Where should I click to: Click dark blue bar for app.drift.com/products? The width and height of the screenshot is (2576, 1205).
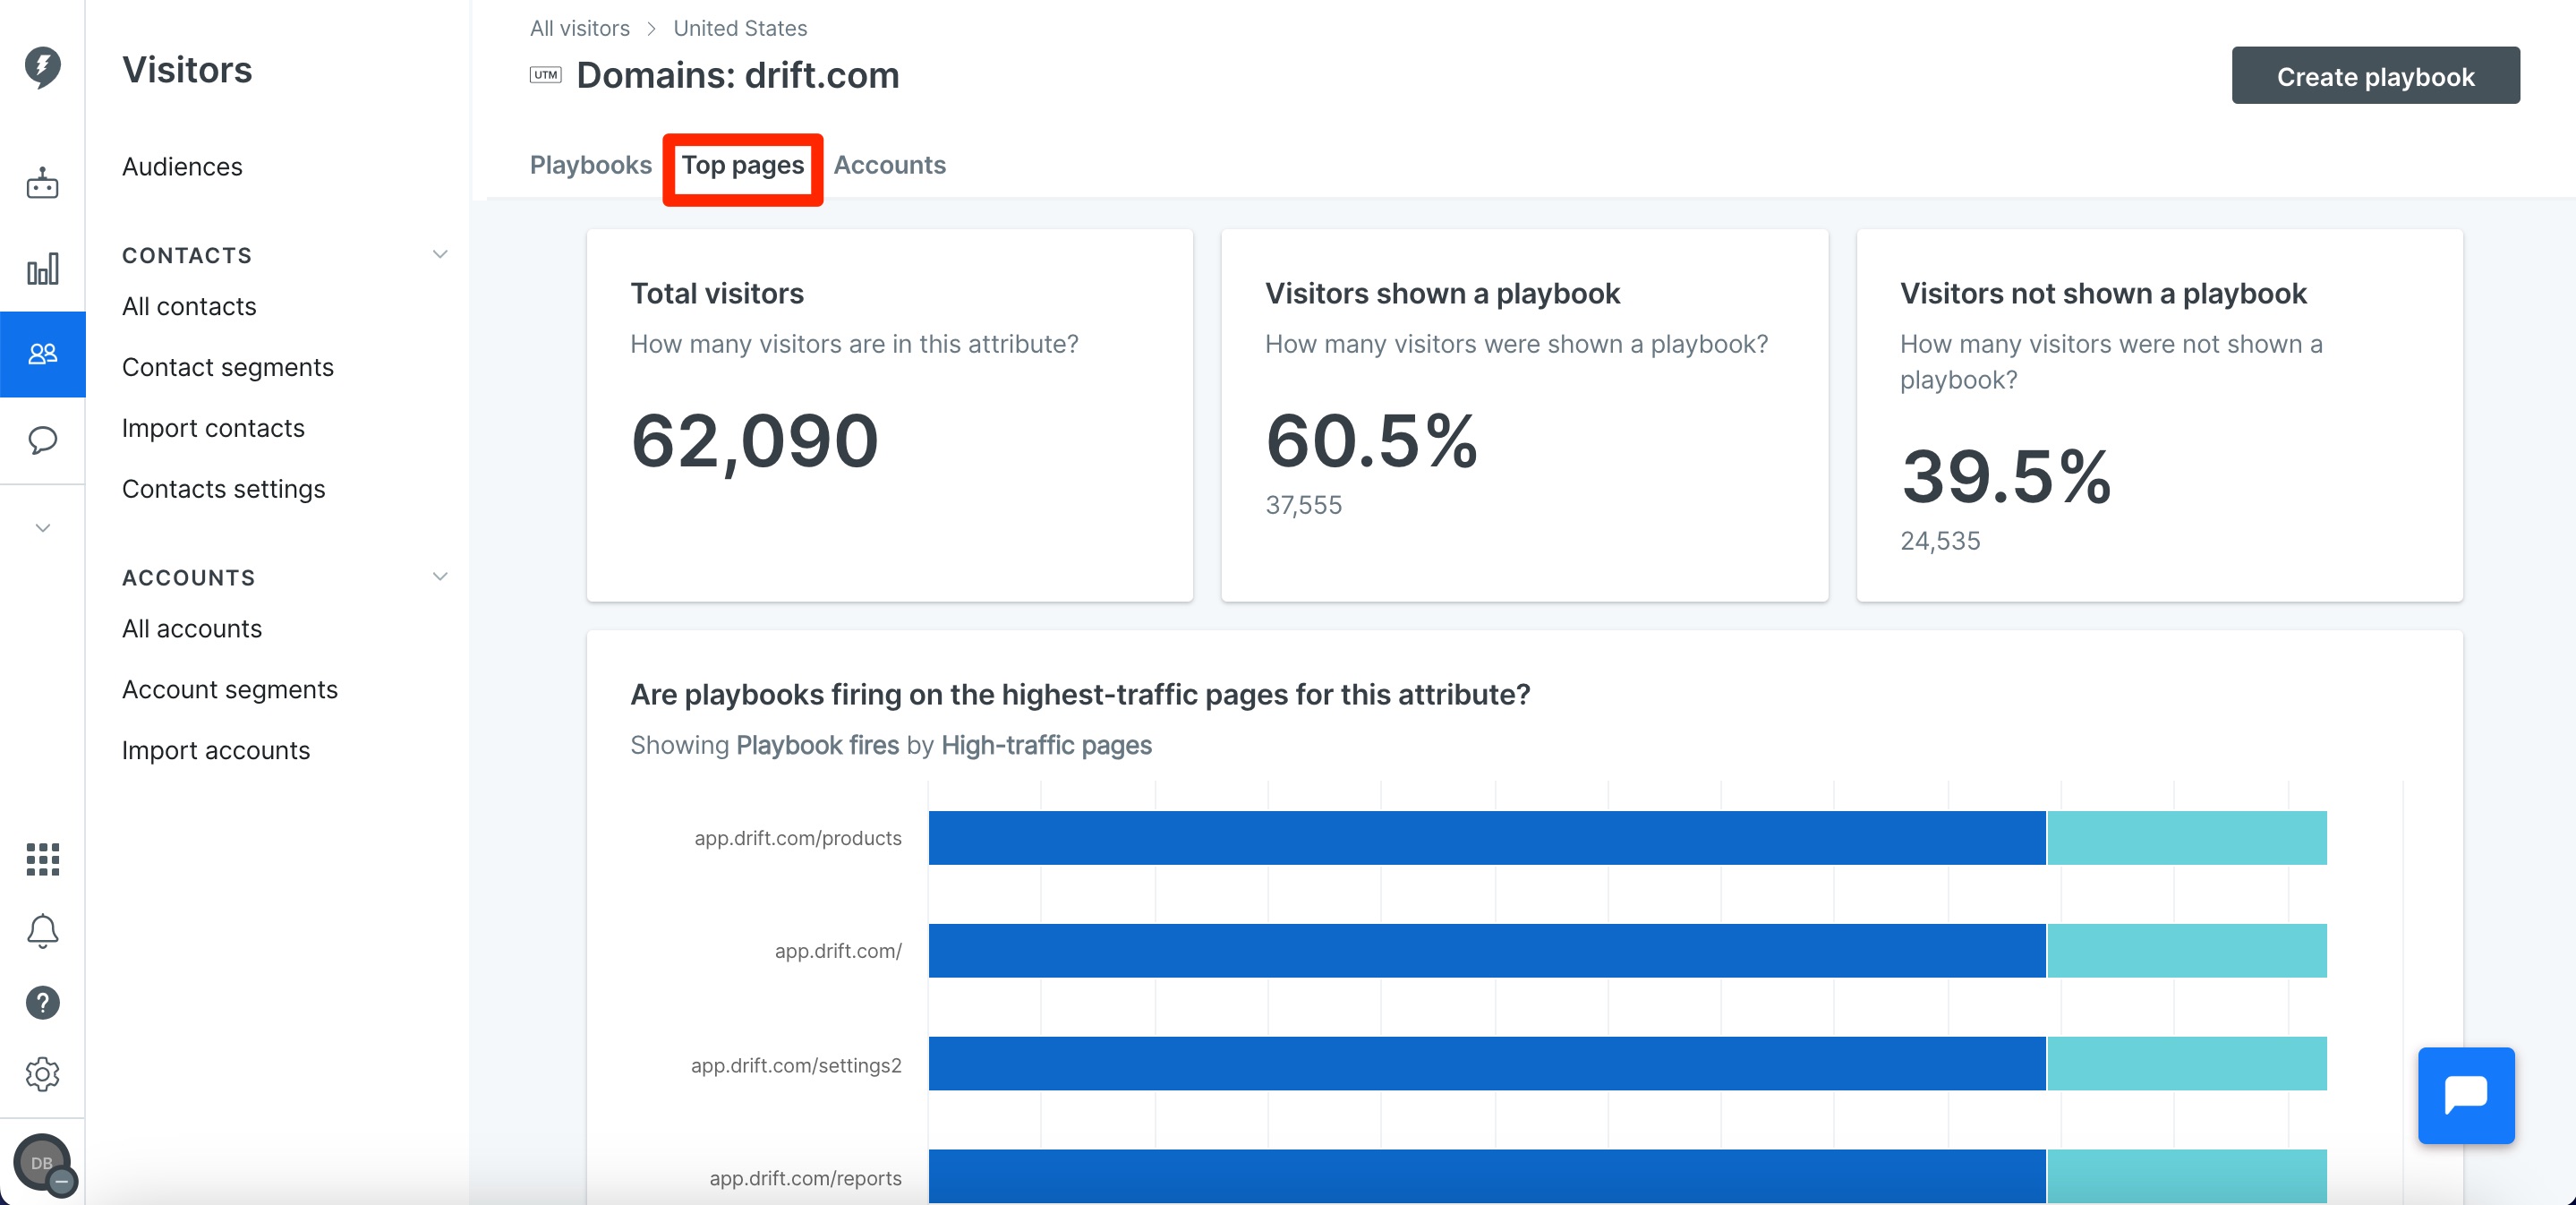[x=1486, y=837]
